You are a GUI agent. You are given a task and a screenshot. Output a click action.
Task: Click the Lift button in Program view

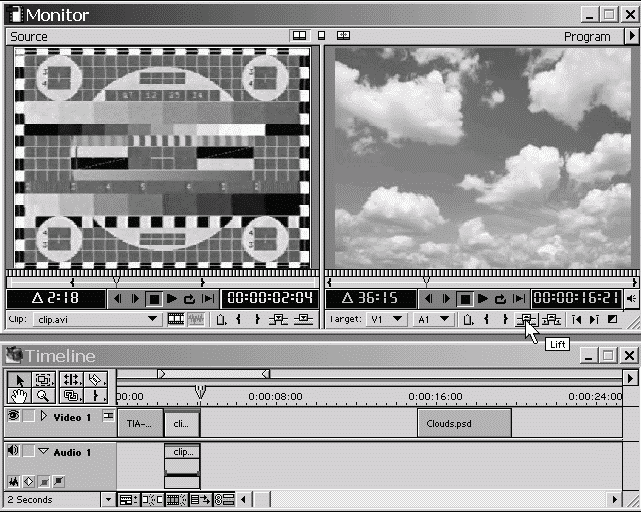pyautogui.click(x=524, y=320)
